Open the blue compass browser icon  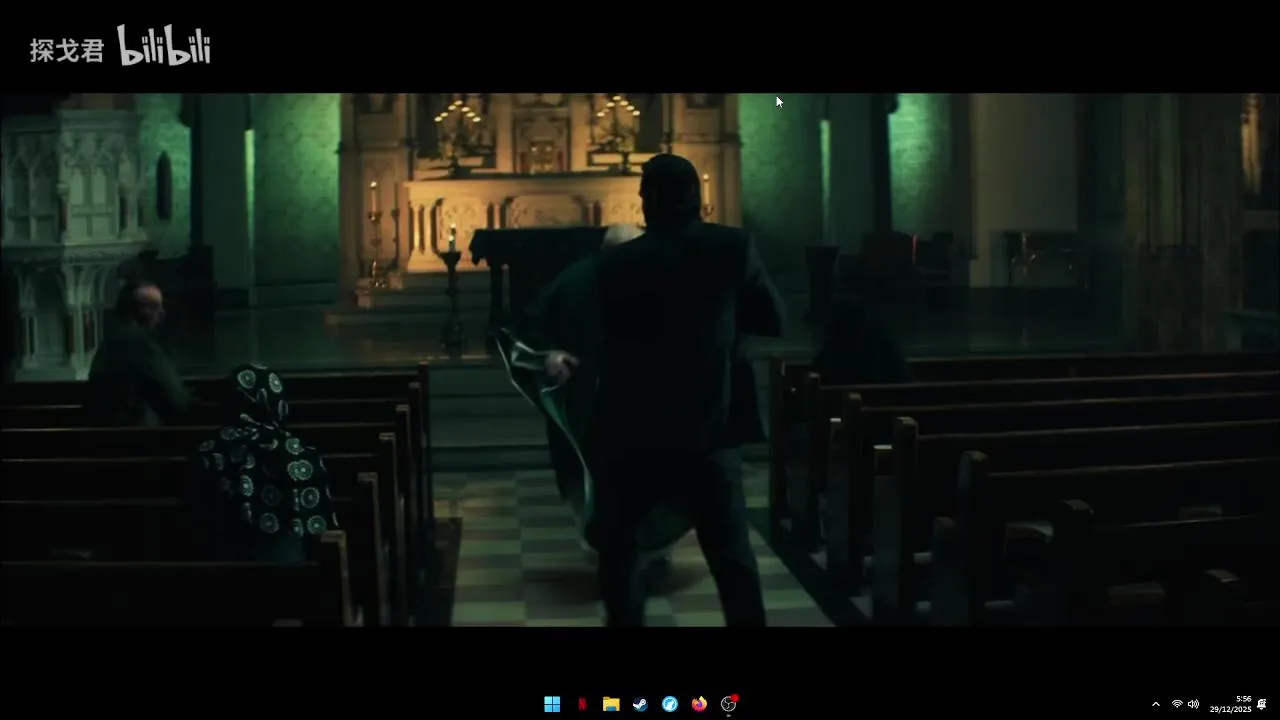click(670, 704)
